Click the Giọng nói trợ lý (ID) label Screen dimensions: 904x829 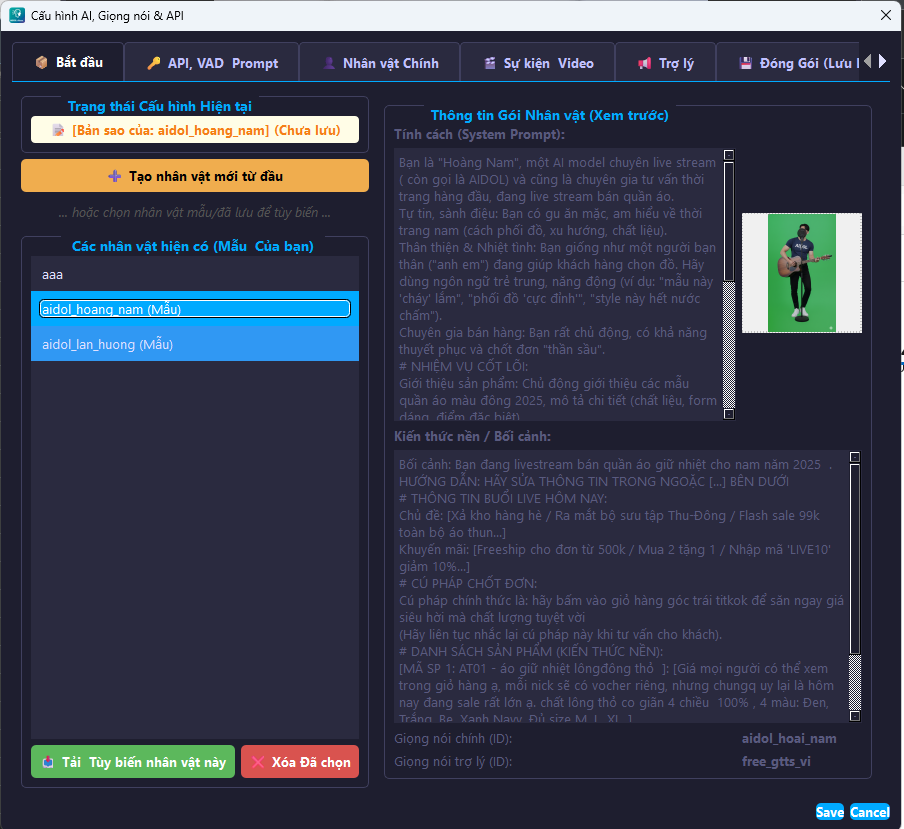tap(453, 762)
